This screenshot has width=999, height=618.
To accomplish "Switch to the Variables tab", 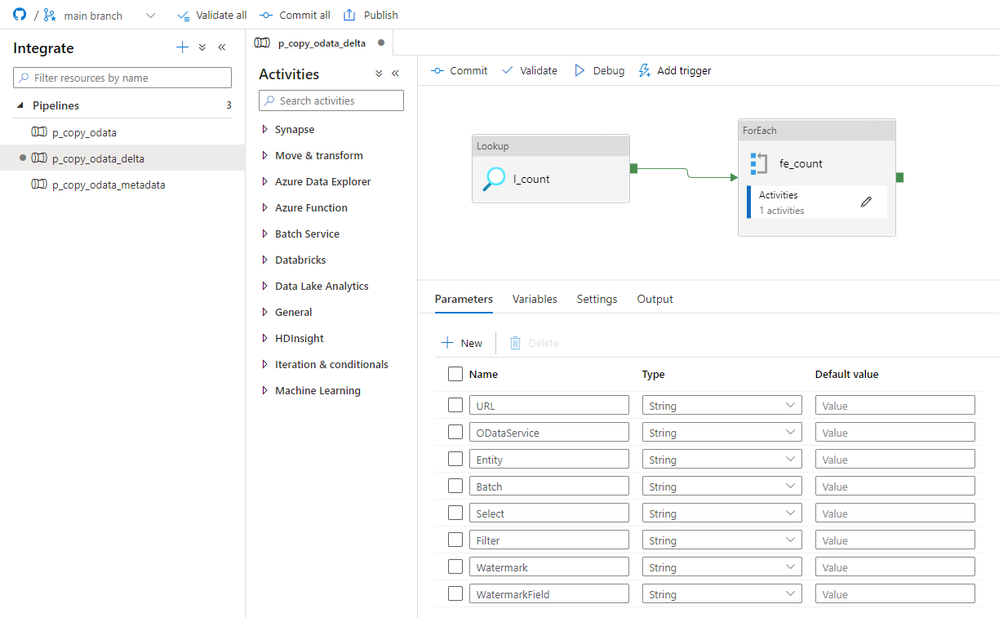I will 535,299.
